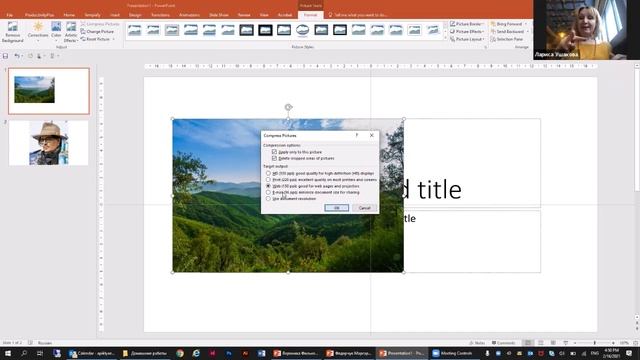Click the Undo icon in Quick Access Toolbar
The width and height of the screenshot is (640, 360).
pyautogui.click(x=16, y=56)
